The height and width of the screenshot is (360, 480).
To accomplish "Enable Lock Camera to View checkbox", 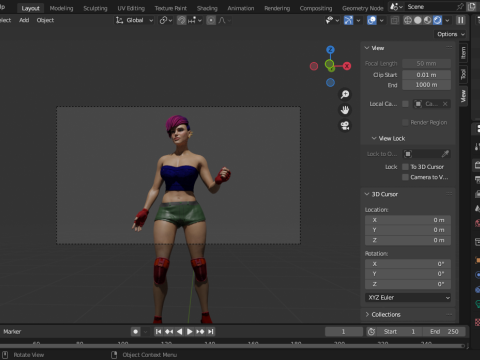I will (x=405, y=177).
